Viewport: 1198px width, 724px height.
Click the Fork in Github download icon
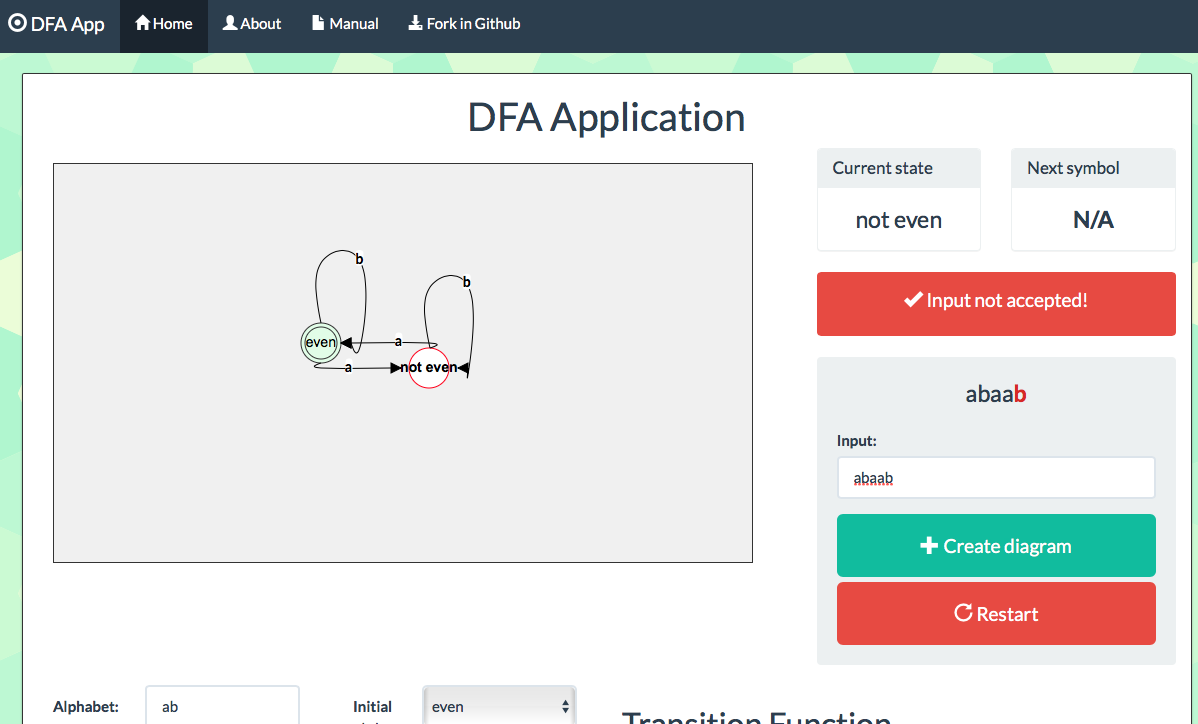(415, 23)
